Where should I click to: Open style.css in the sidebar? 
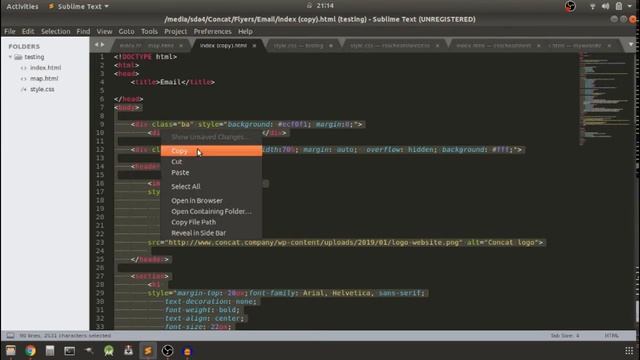point(42,89)
